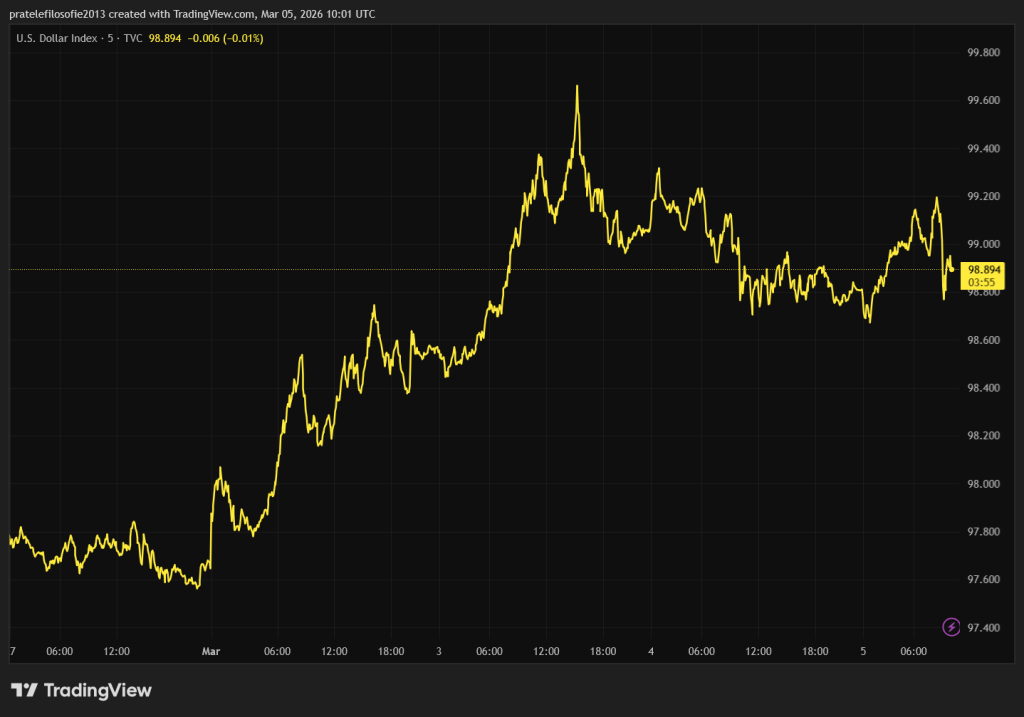
Task: Click the 99.400 price scale label
Action: pyautogui.click(x=984, y=149)
